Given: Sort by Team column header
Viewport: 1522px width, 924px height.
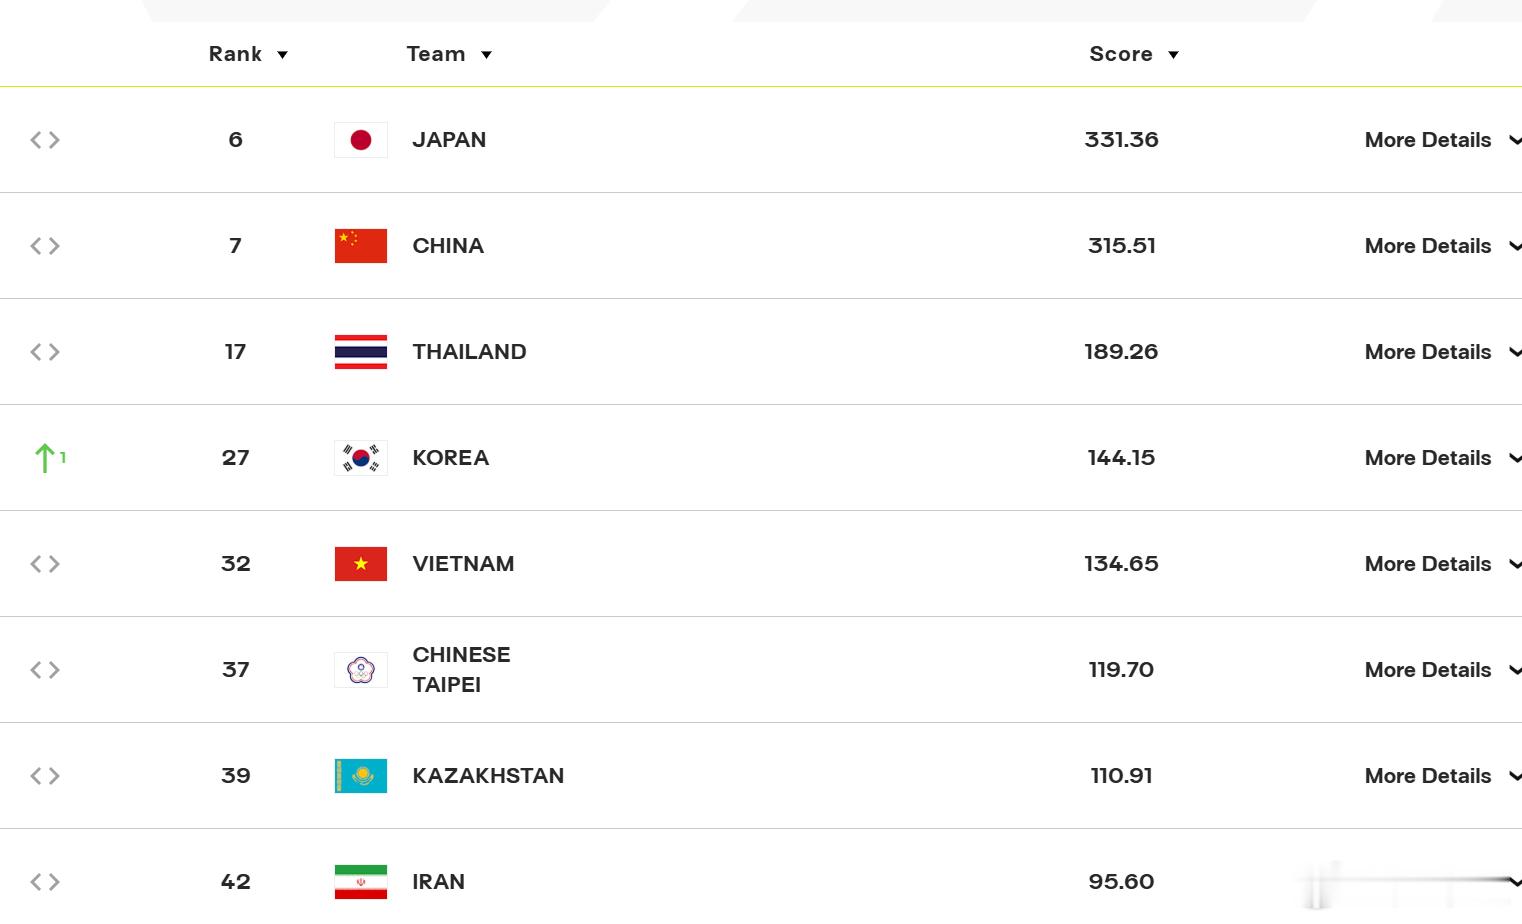Looking at the screenshot, I should click(449, 54).
